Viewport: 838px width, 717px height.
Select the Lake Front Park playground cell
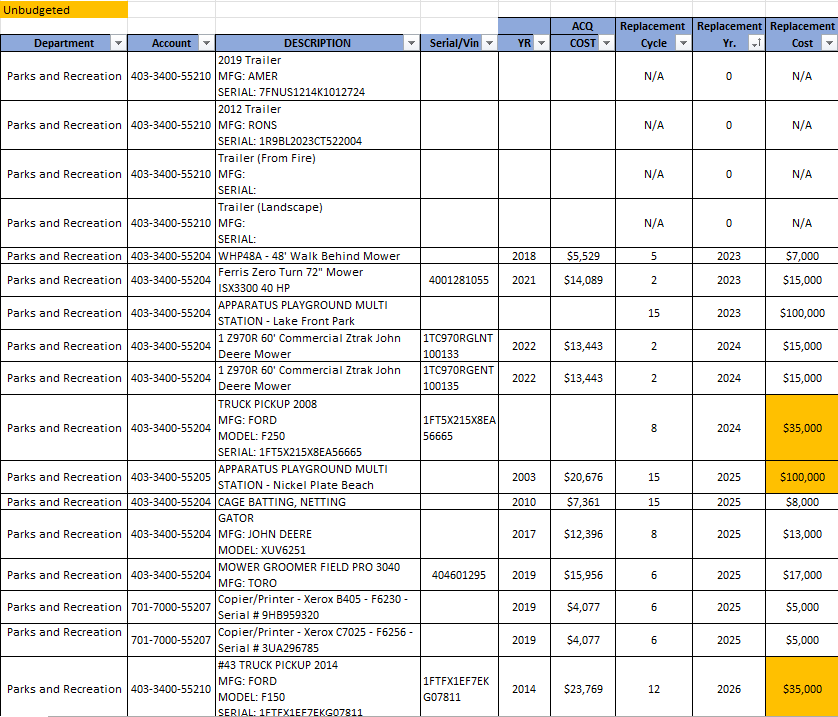pos(317,313)
